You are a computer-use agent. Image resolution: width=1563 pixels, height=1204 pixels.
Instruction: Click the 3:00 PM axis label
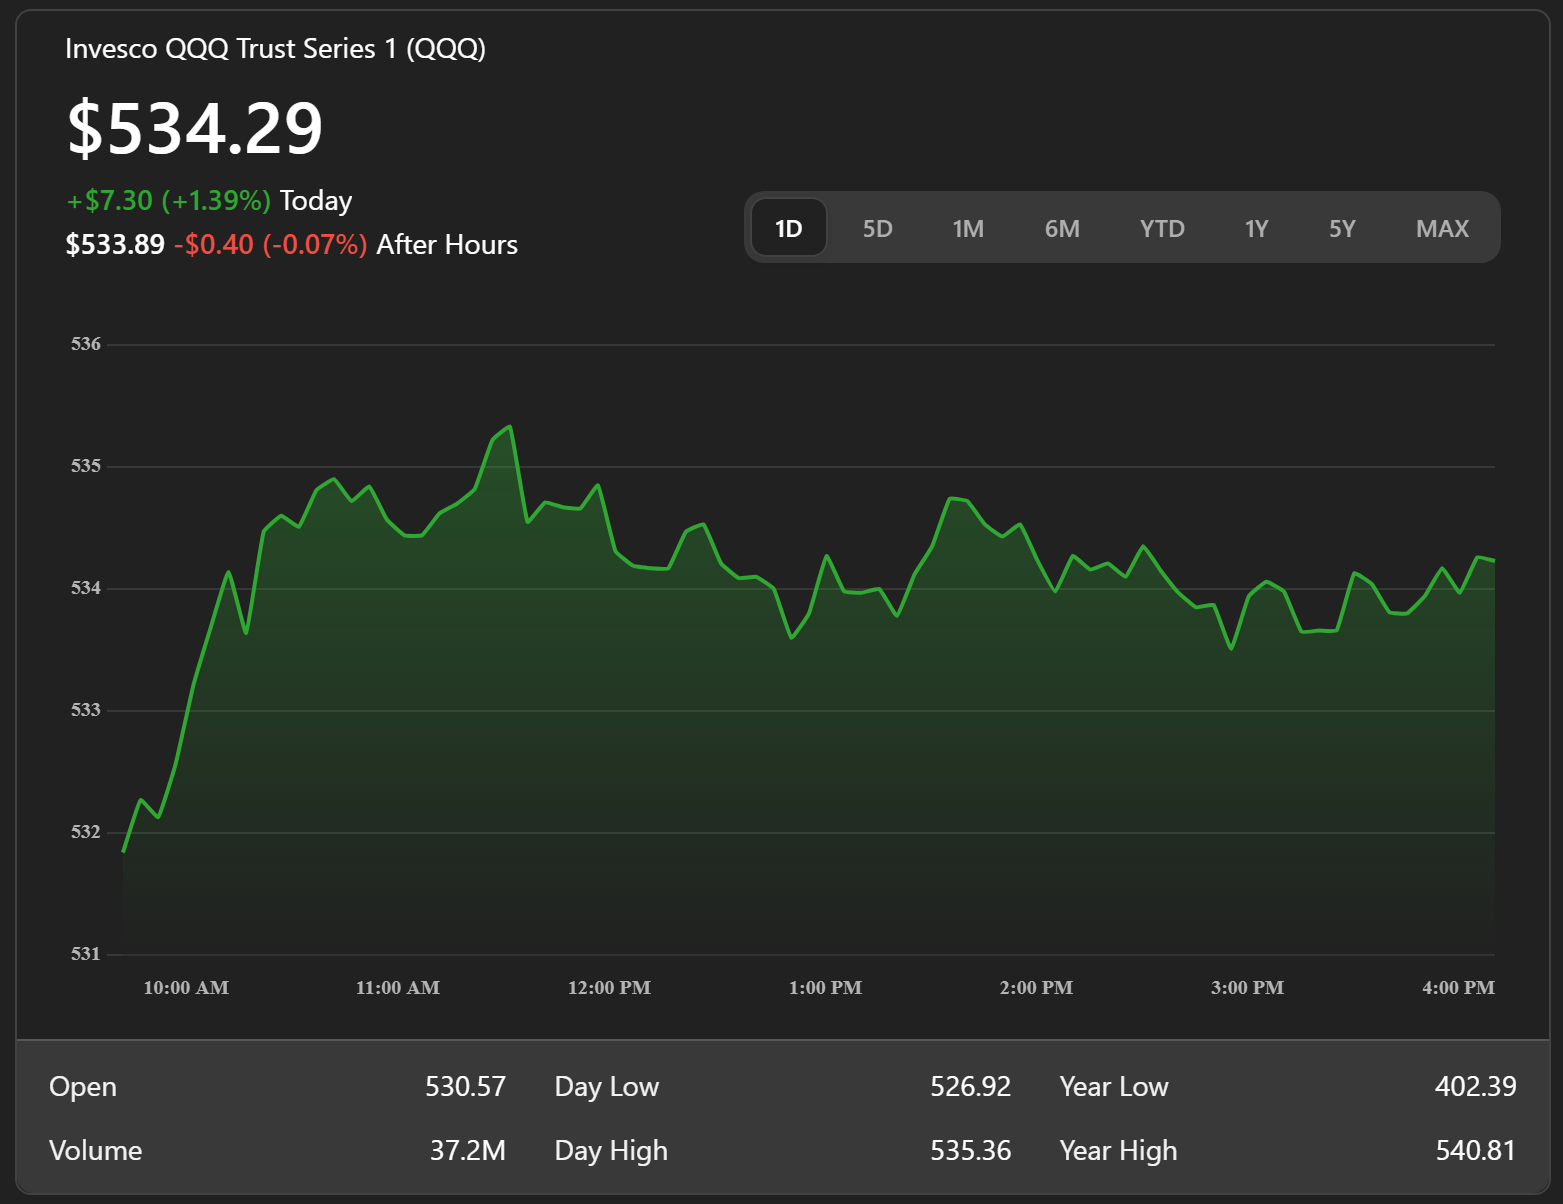1247,988
